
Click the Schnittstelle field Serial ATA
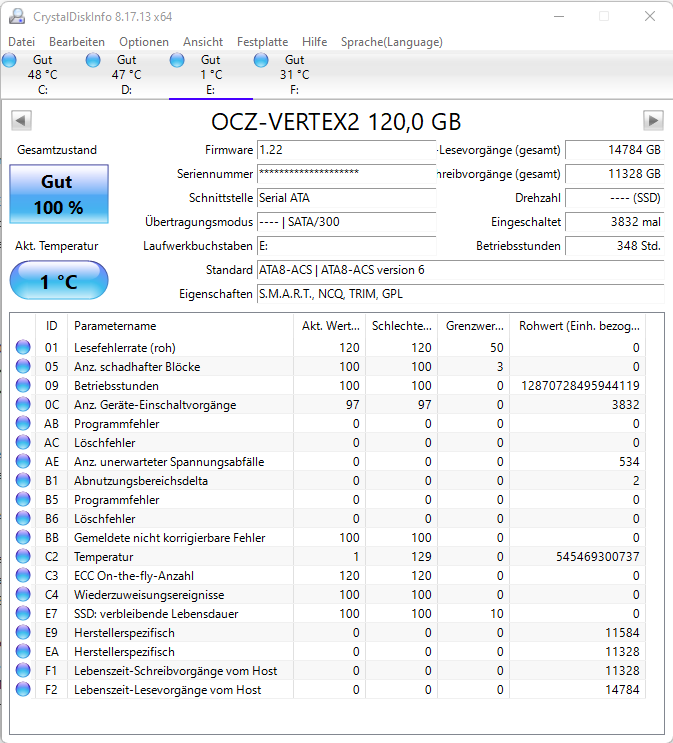(346, 198)
